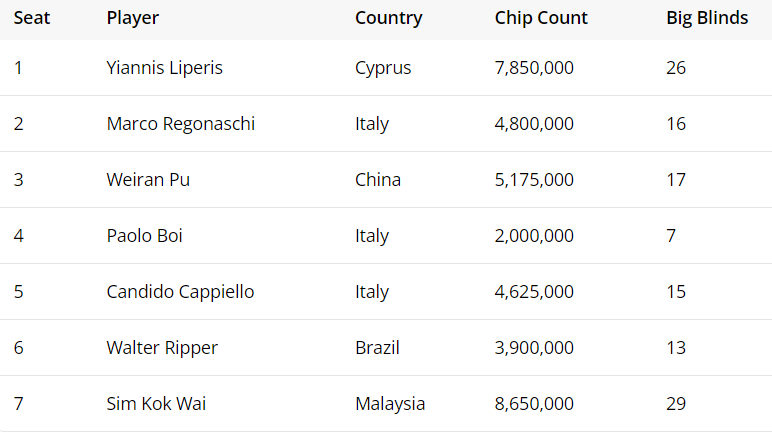Click the China country cell
772x435 pixels.
pos(378,180)
